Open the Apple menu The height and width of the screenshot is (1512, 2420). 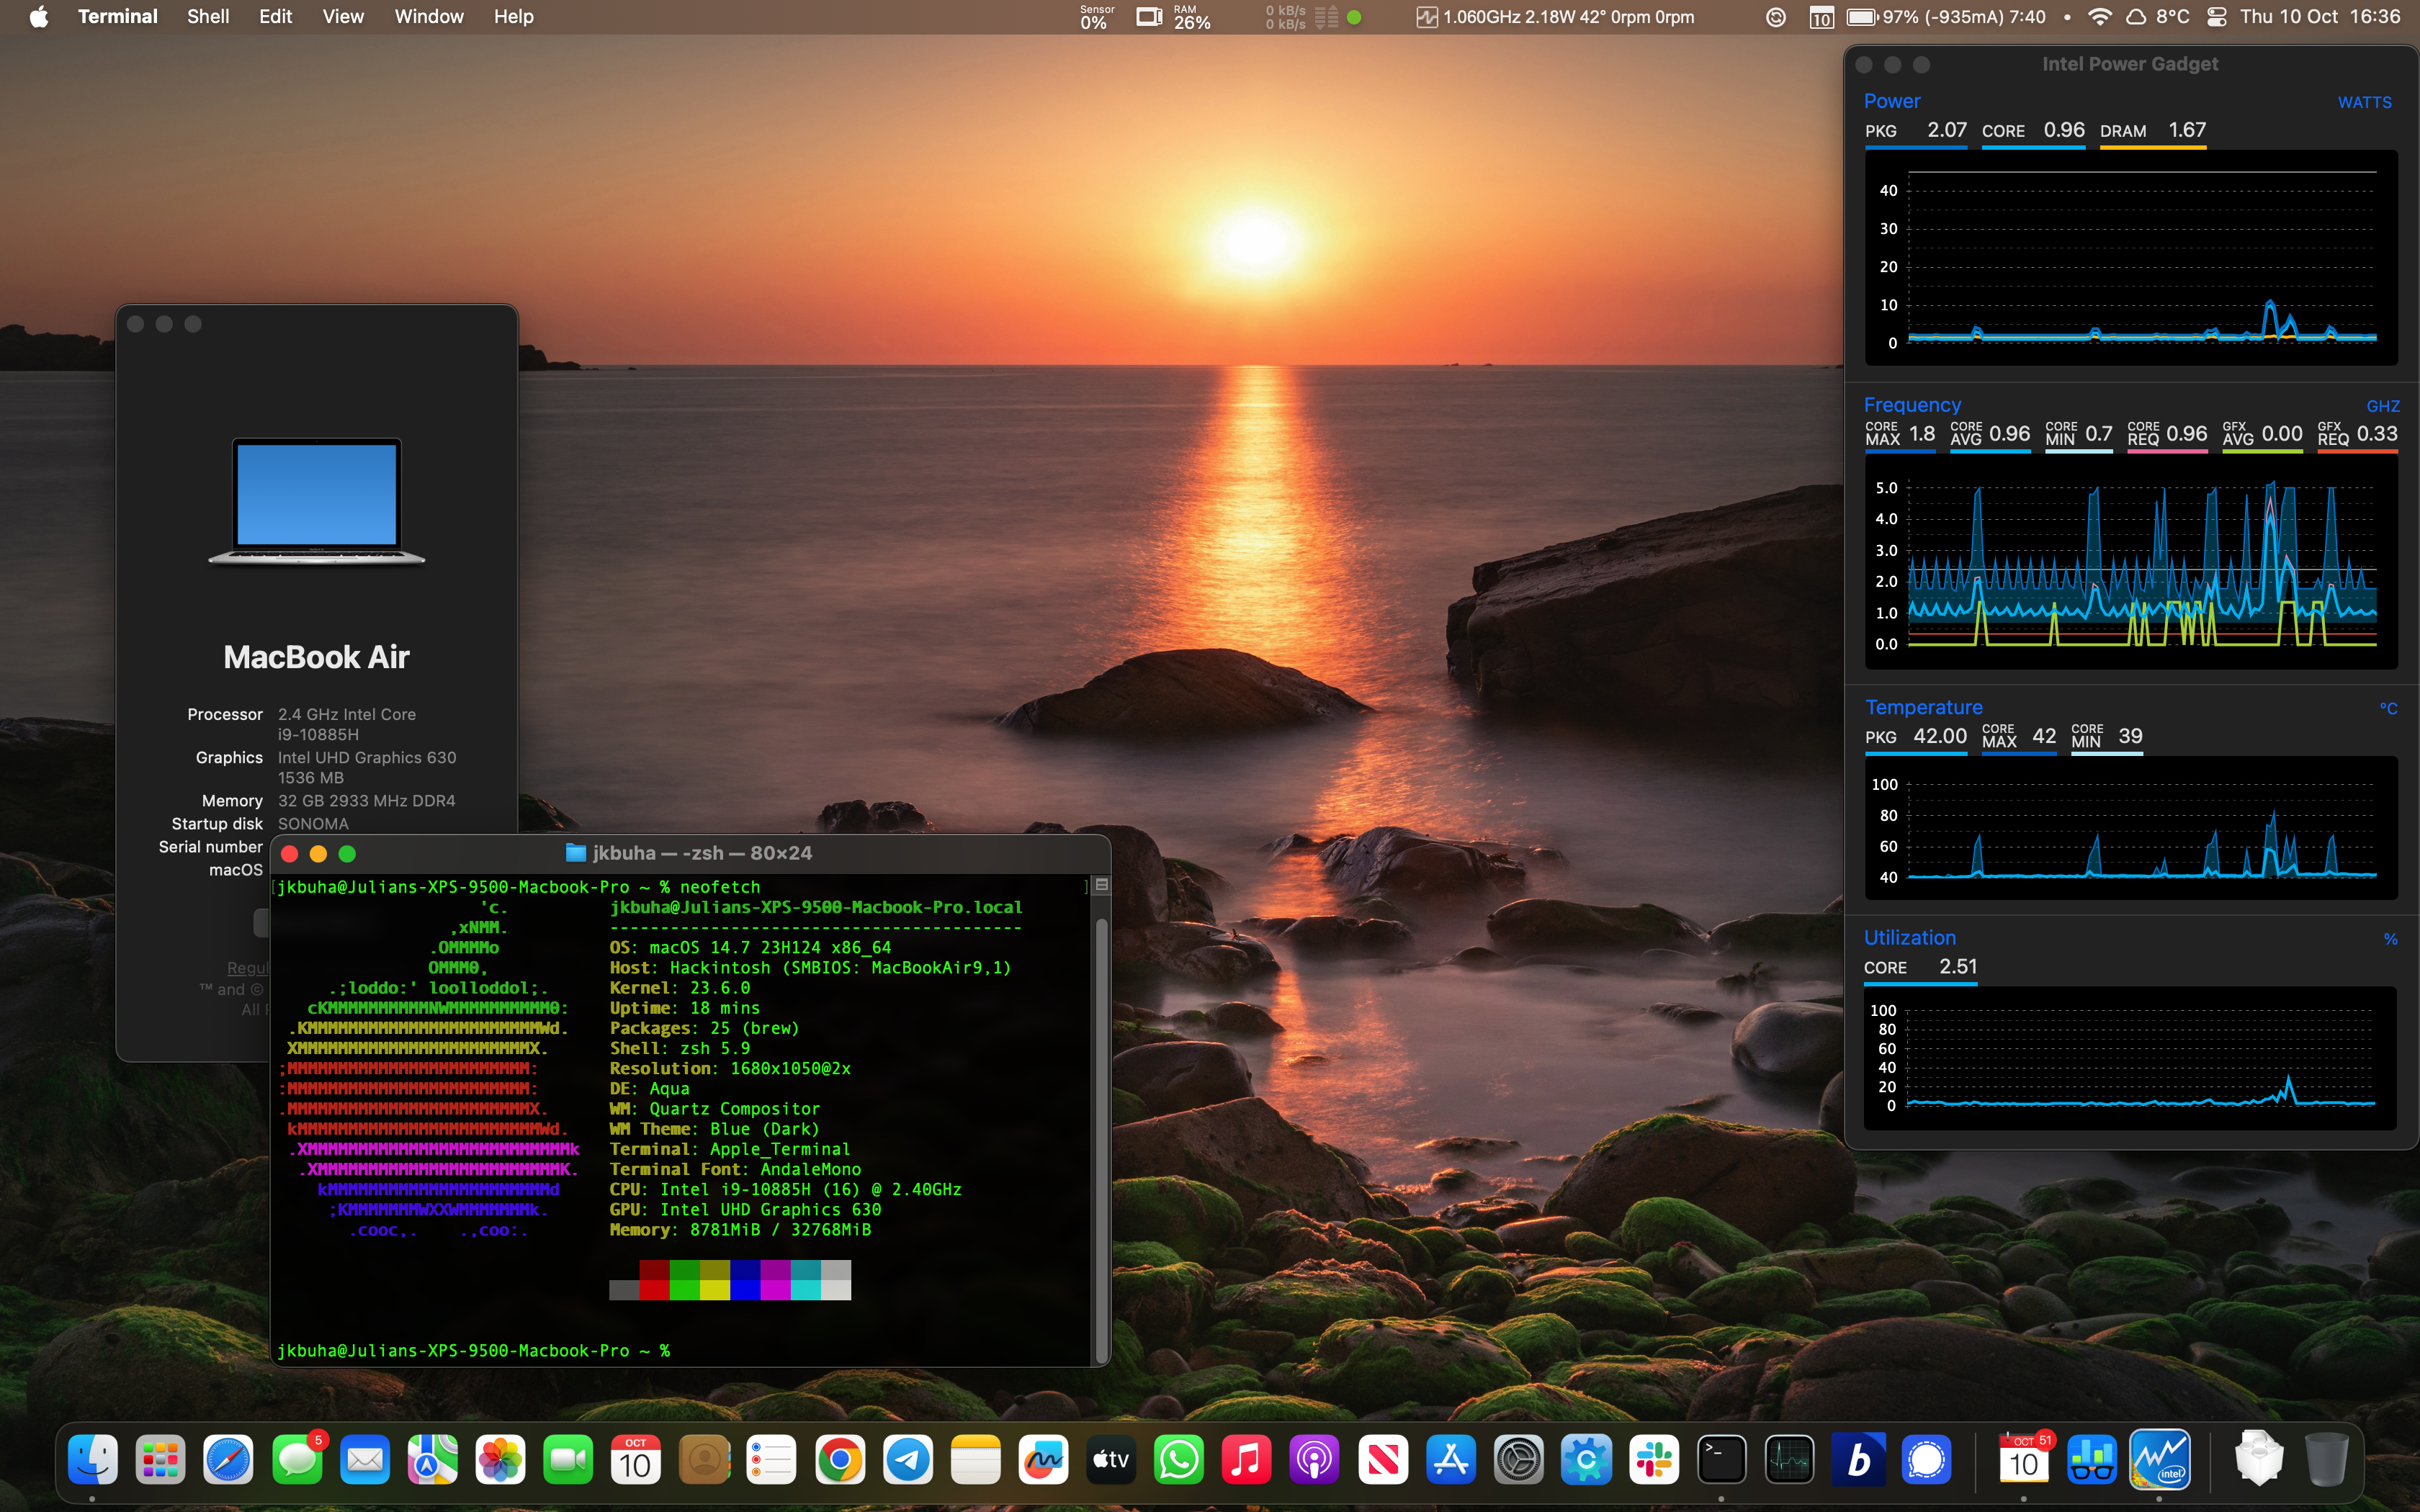pyautogui.click(x=39, y=17)
